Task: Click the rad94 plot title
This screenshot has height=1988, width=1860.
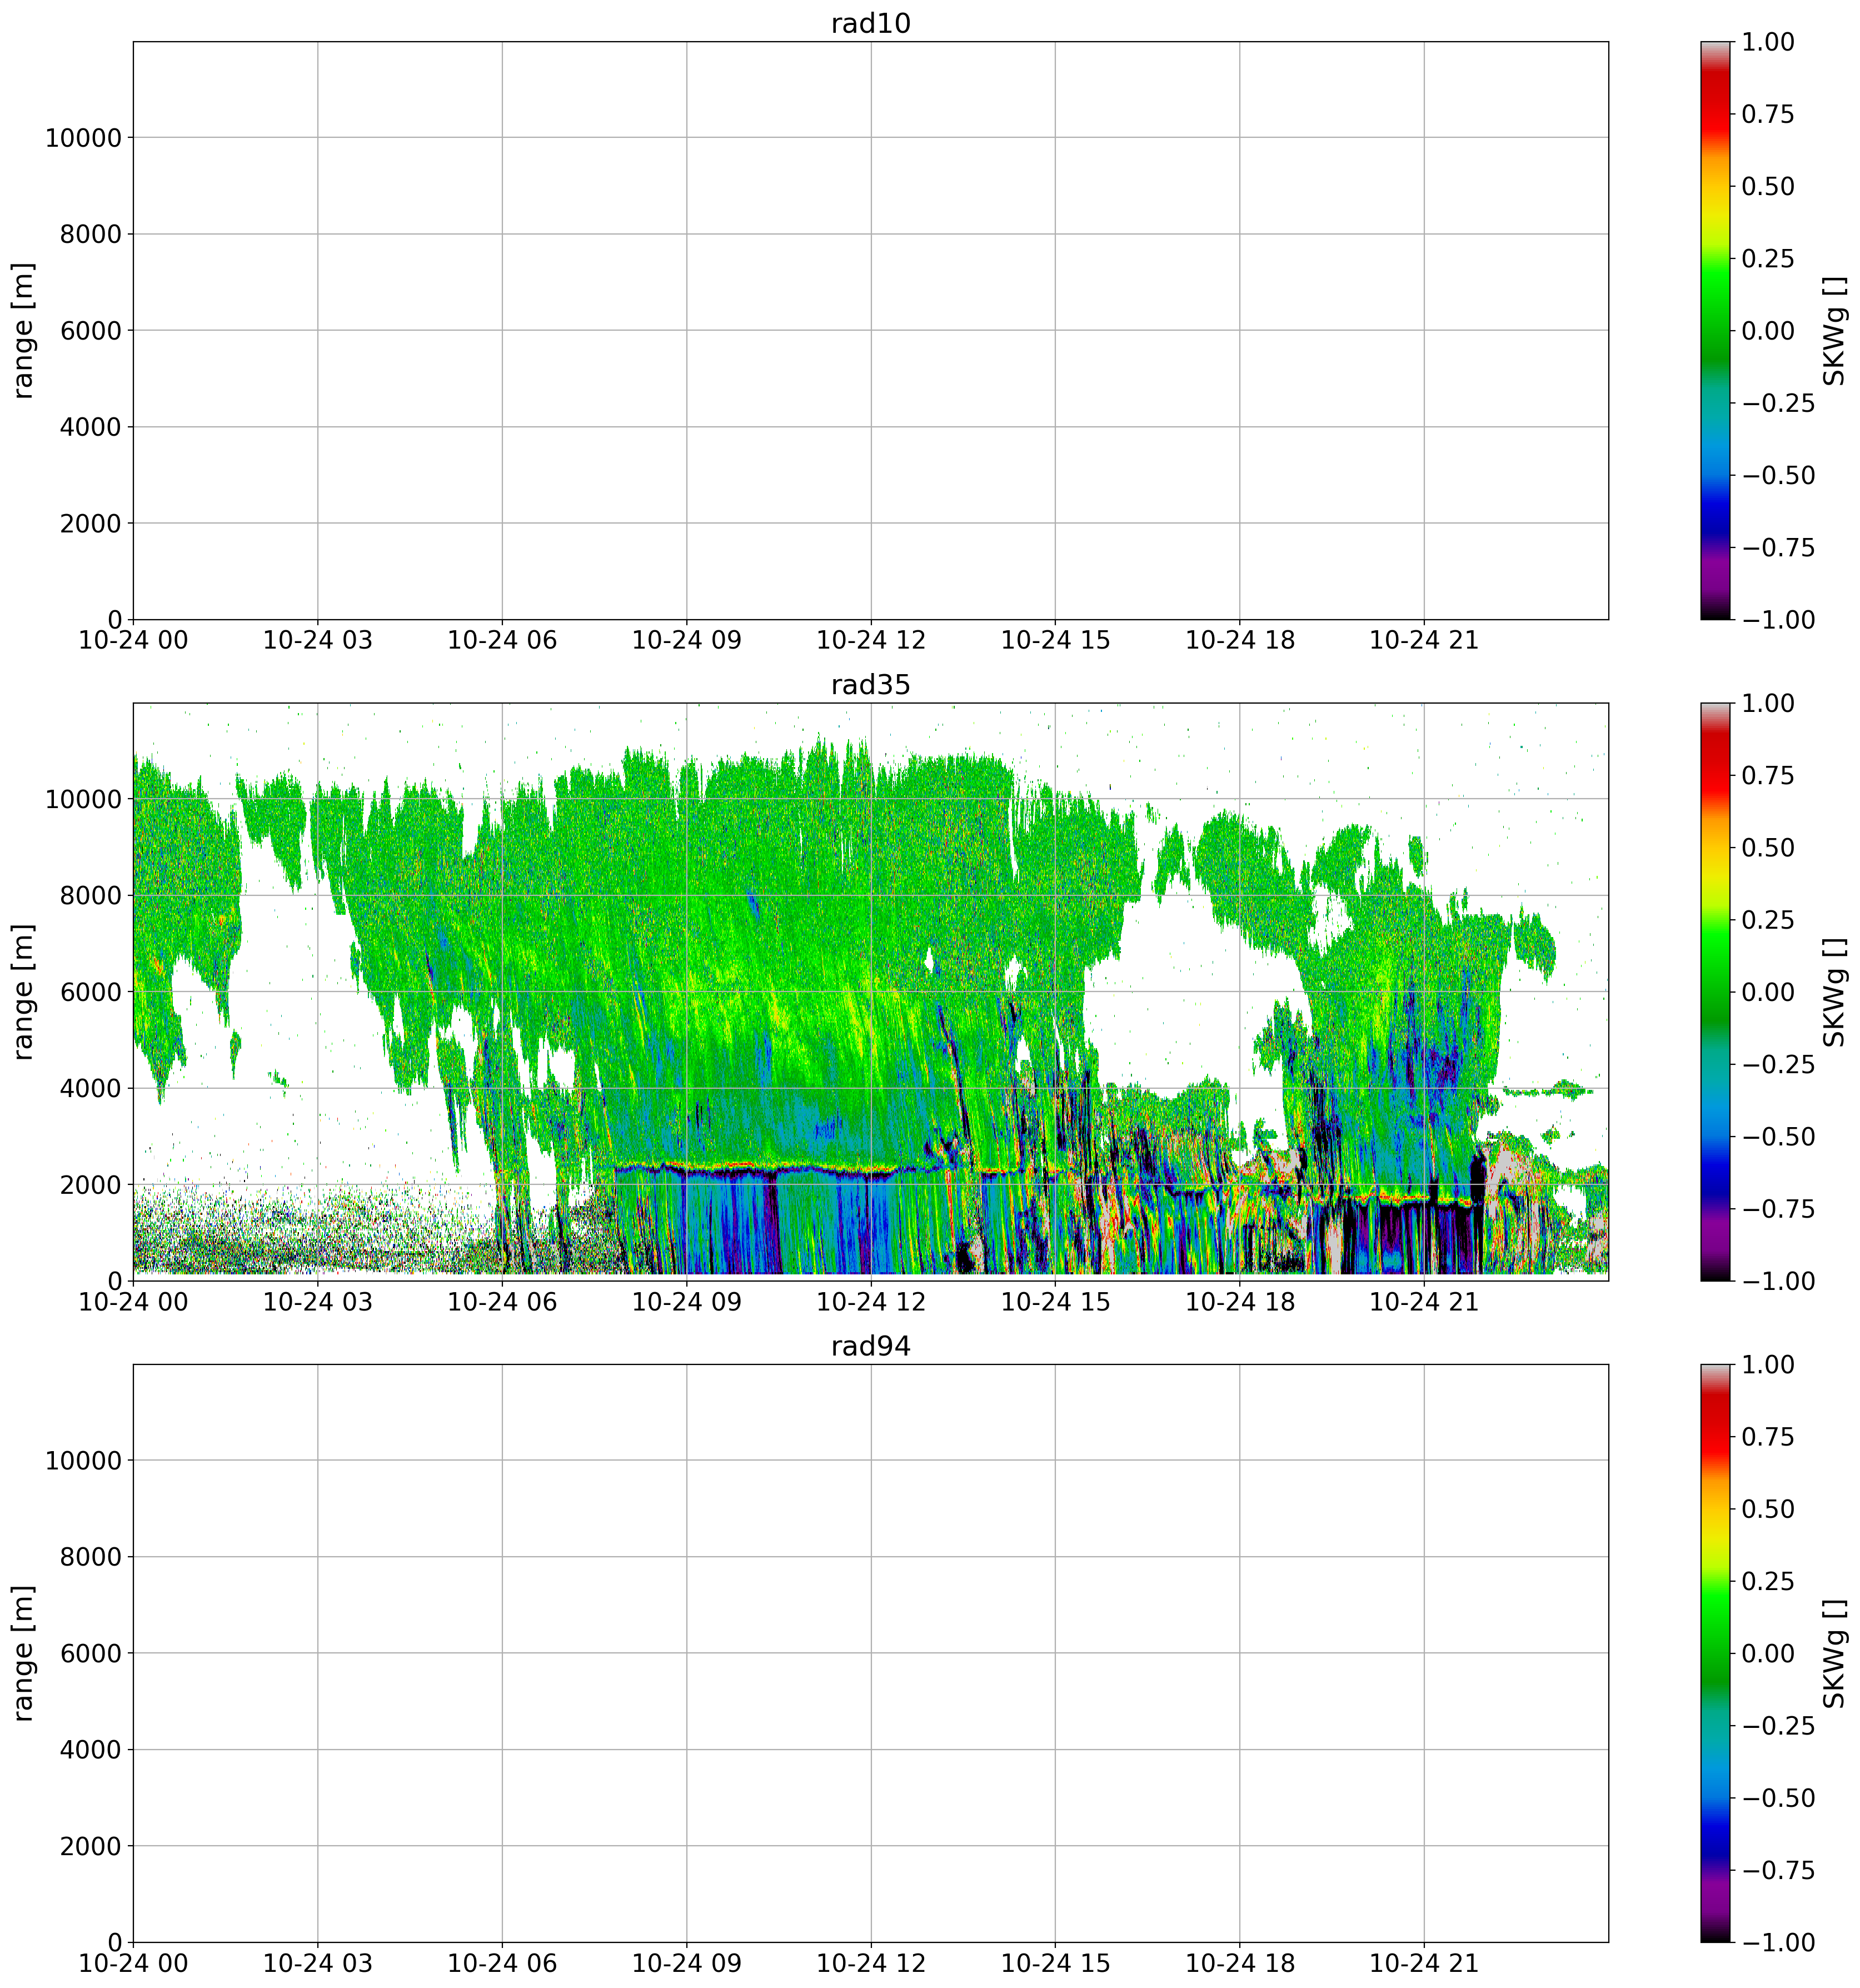Action: pyautogui.click(x=870, y=1346)
